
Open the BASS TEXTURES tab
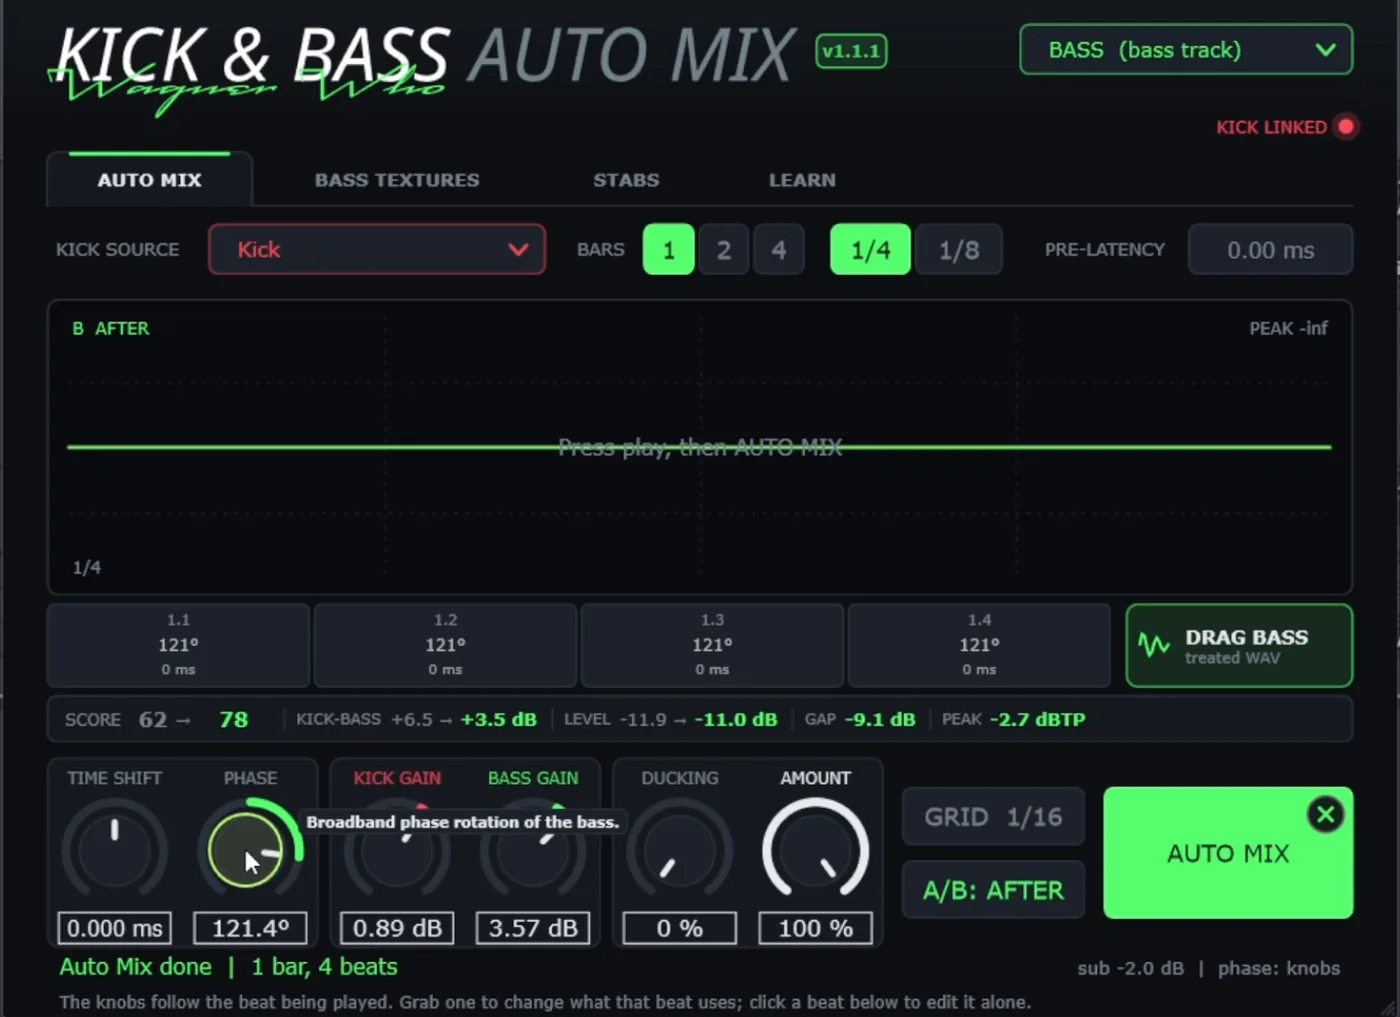(x=397, y=180)
